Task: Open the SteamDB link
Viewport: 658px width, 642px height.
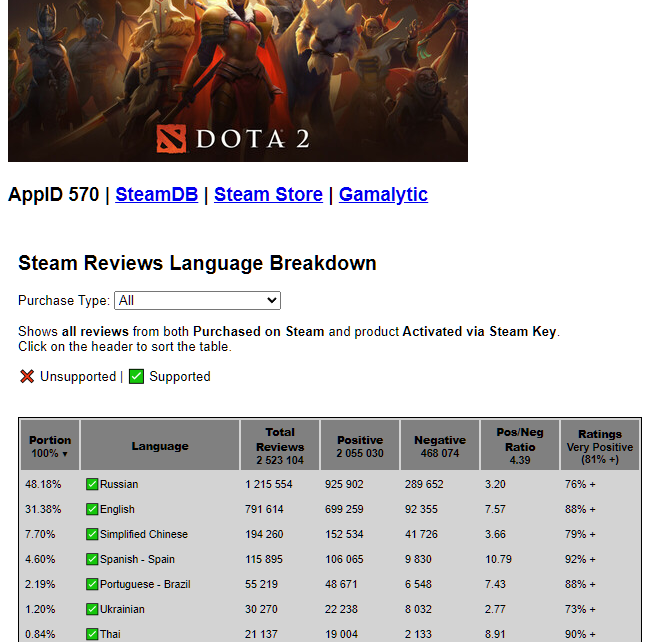Action: point(157,195)
